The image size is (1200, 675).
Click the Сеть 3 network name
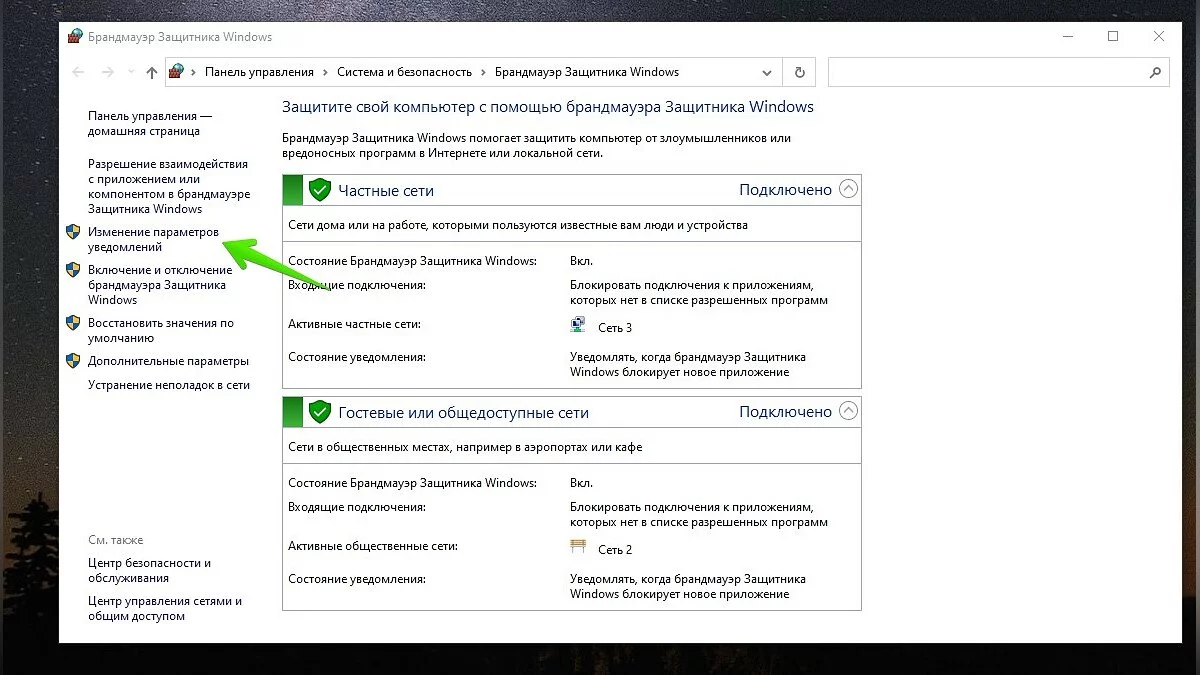(x=615, y=328)
